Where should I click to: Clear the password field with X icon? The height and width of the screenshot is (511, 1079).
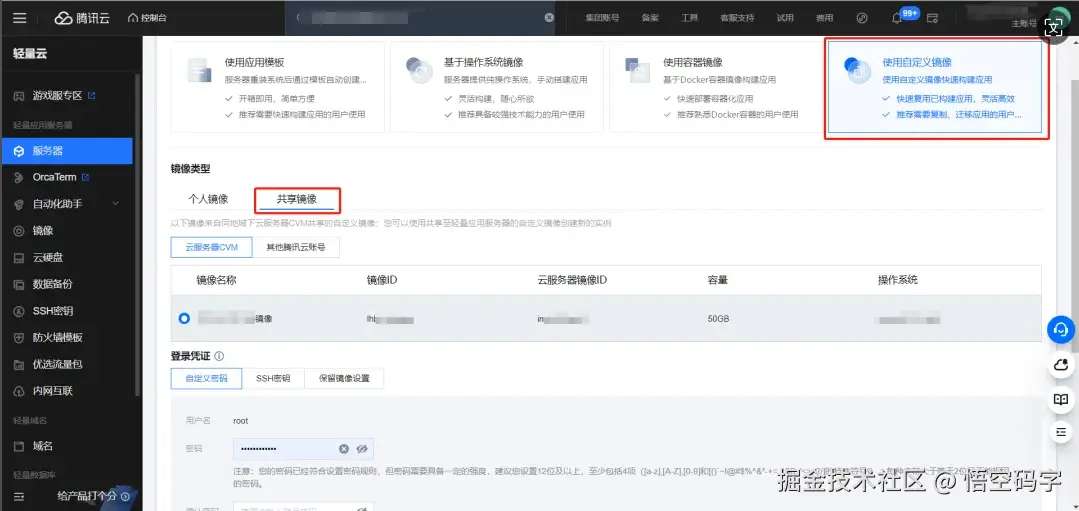tap(343, 449)
